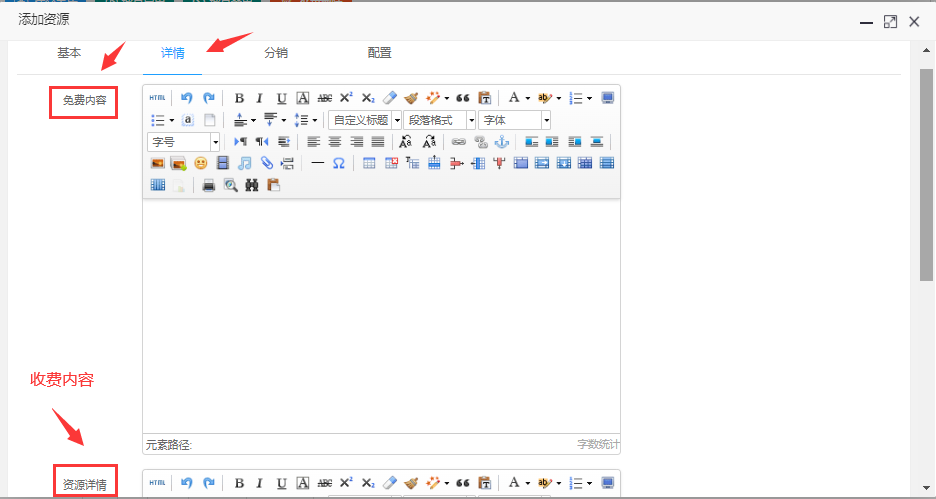Click the anchor icon
The width and height of the screenshot is (936, 499).
point(502,142)
